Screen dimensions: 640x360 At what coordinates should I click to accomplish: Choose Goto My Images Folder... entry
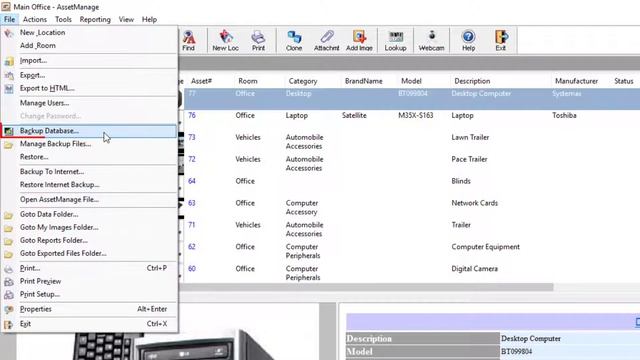point(89,227)
